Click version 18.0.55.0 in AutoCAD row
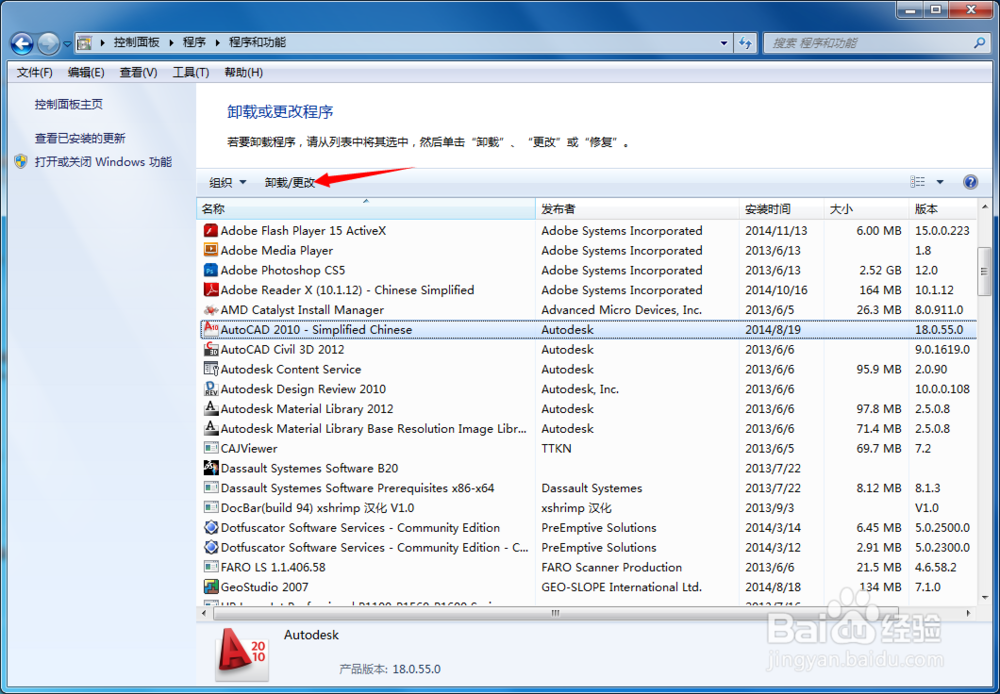Image resolution: width=1000 pixels, height=694 pixels. point(939,330)
